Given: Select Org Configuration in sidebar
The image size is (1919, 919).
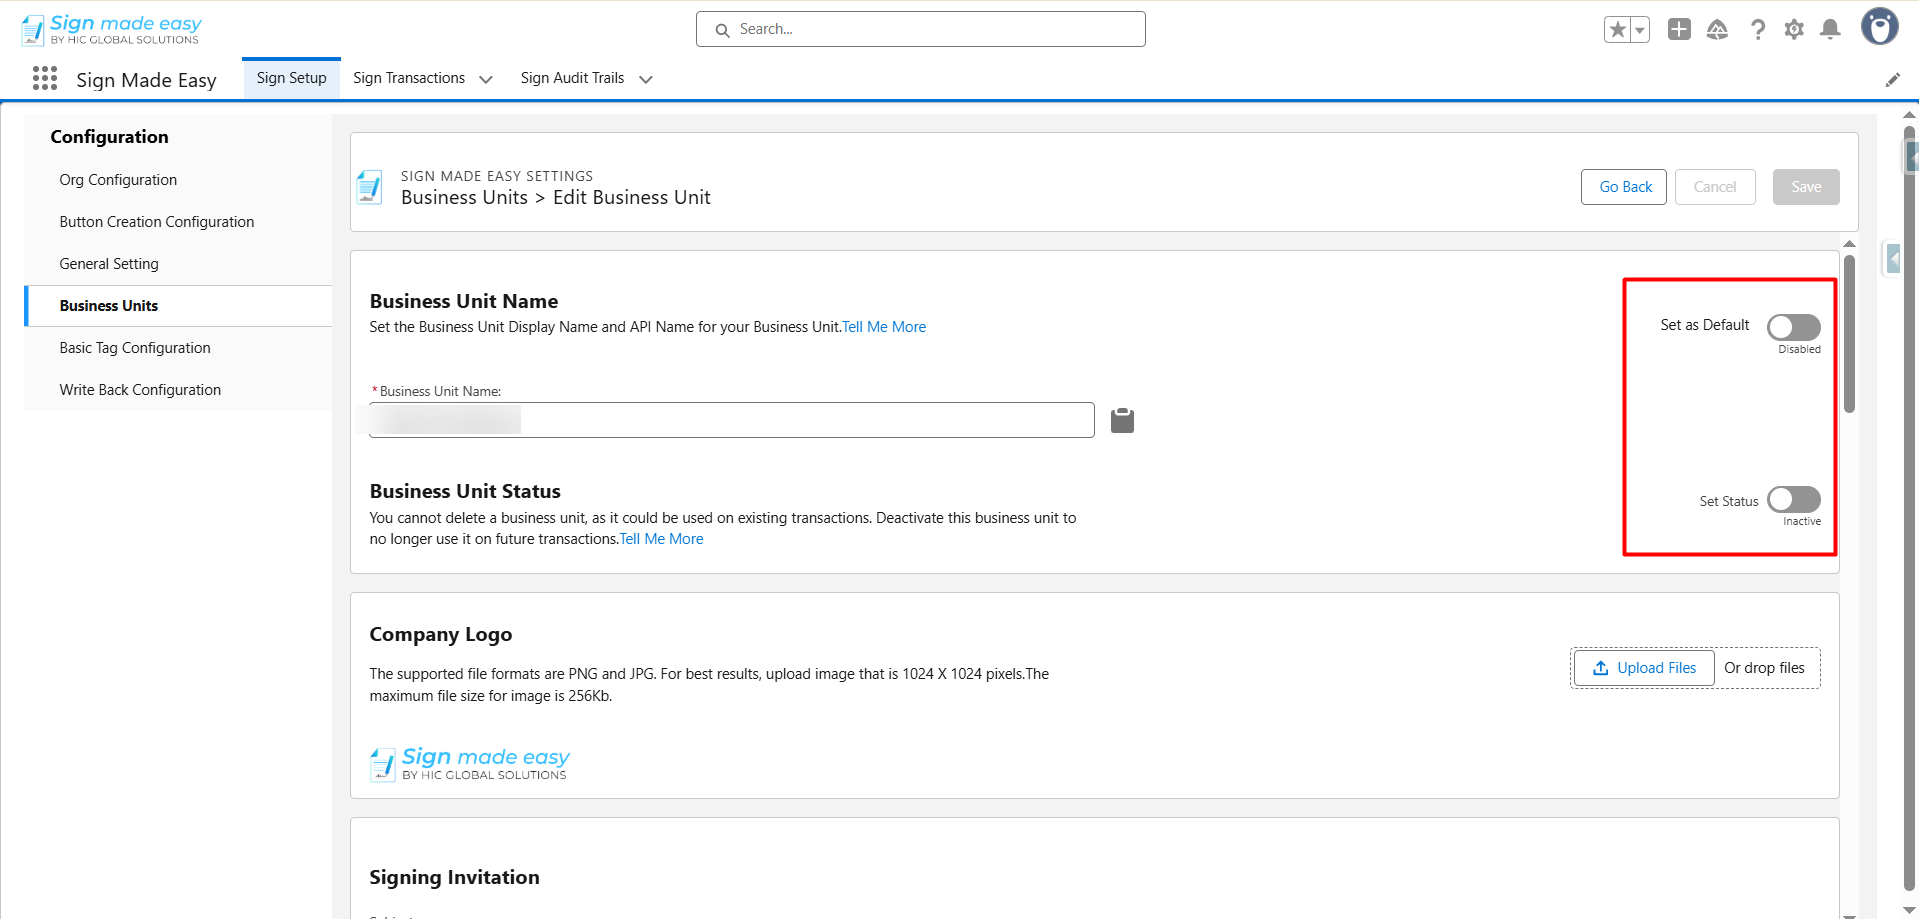Looking at the screenshot, I should (118, 180).
